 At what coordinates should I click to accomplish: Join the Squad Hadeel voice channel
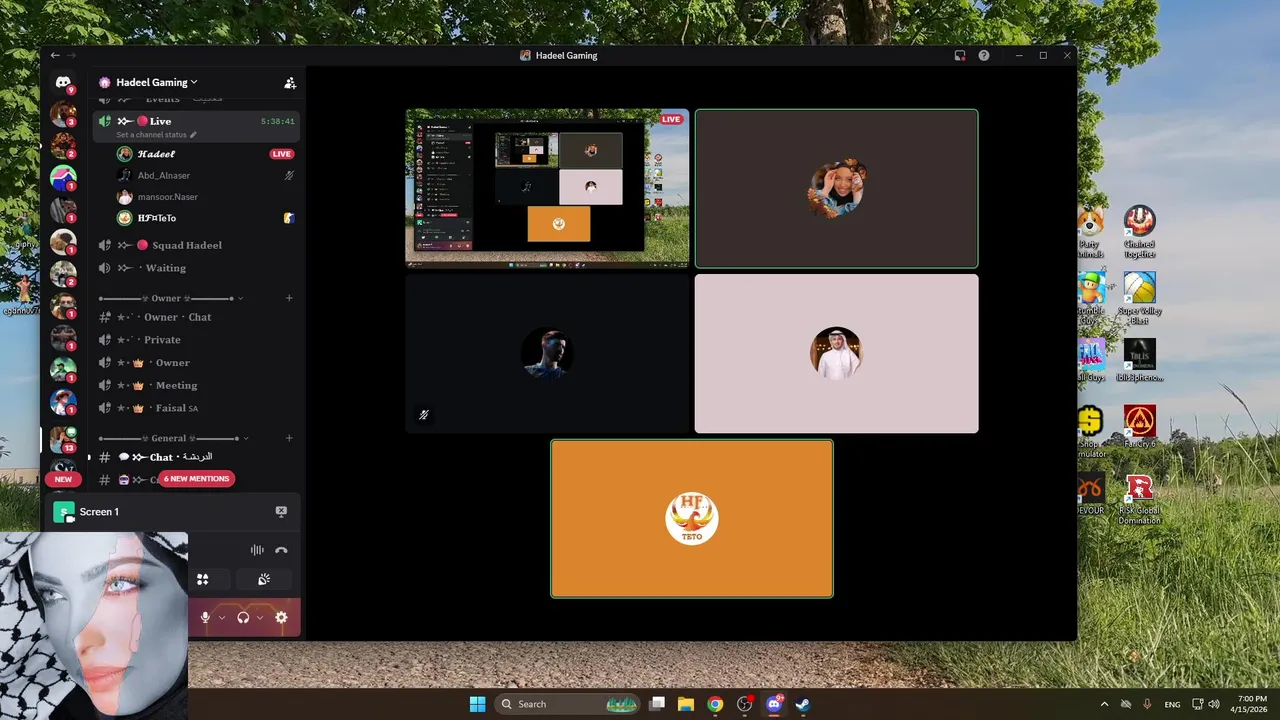point(196,245)
